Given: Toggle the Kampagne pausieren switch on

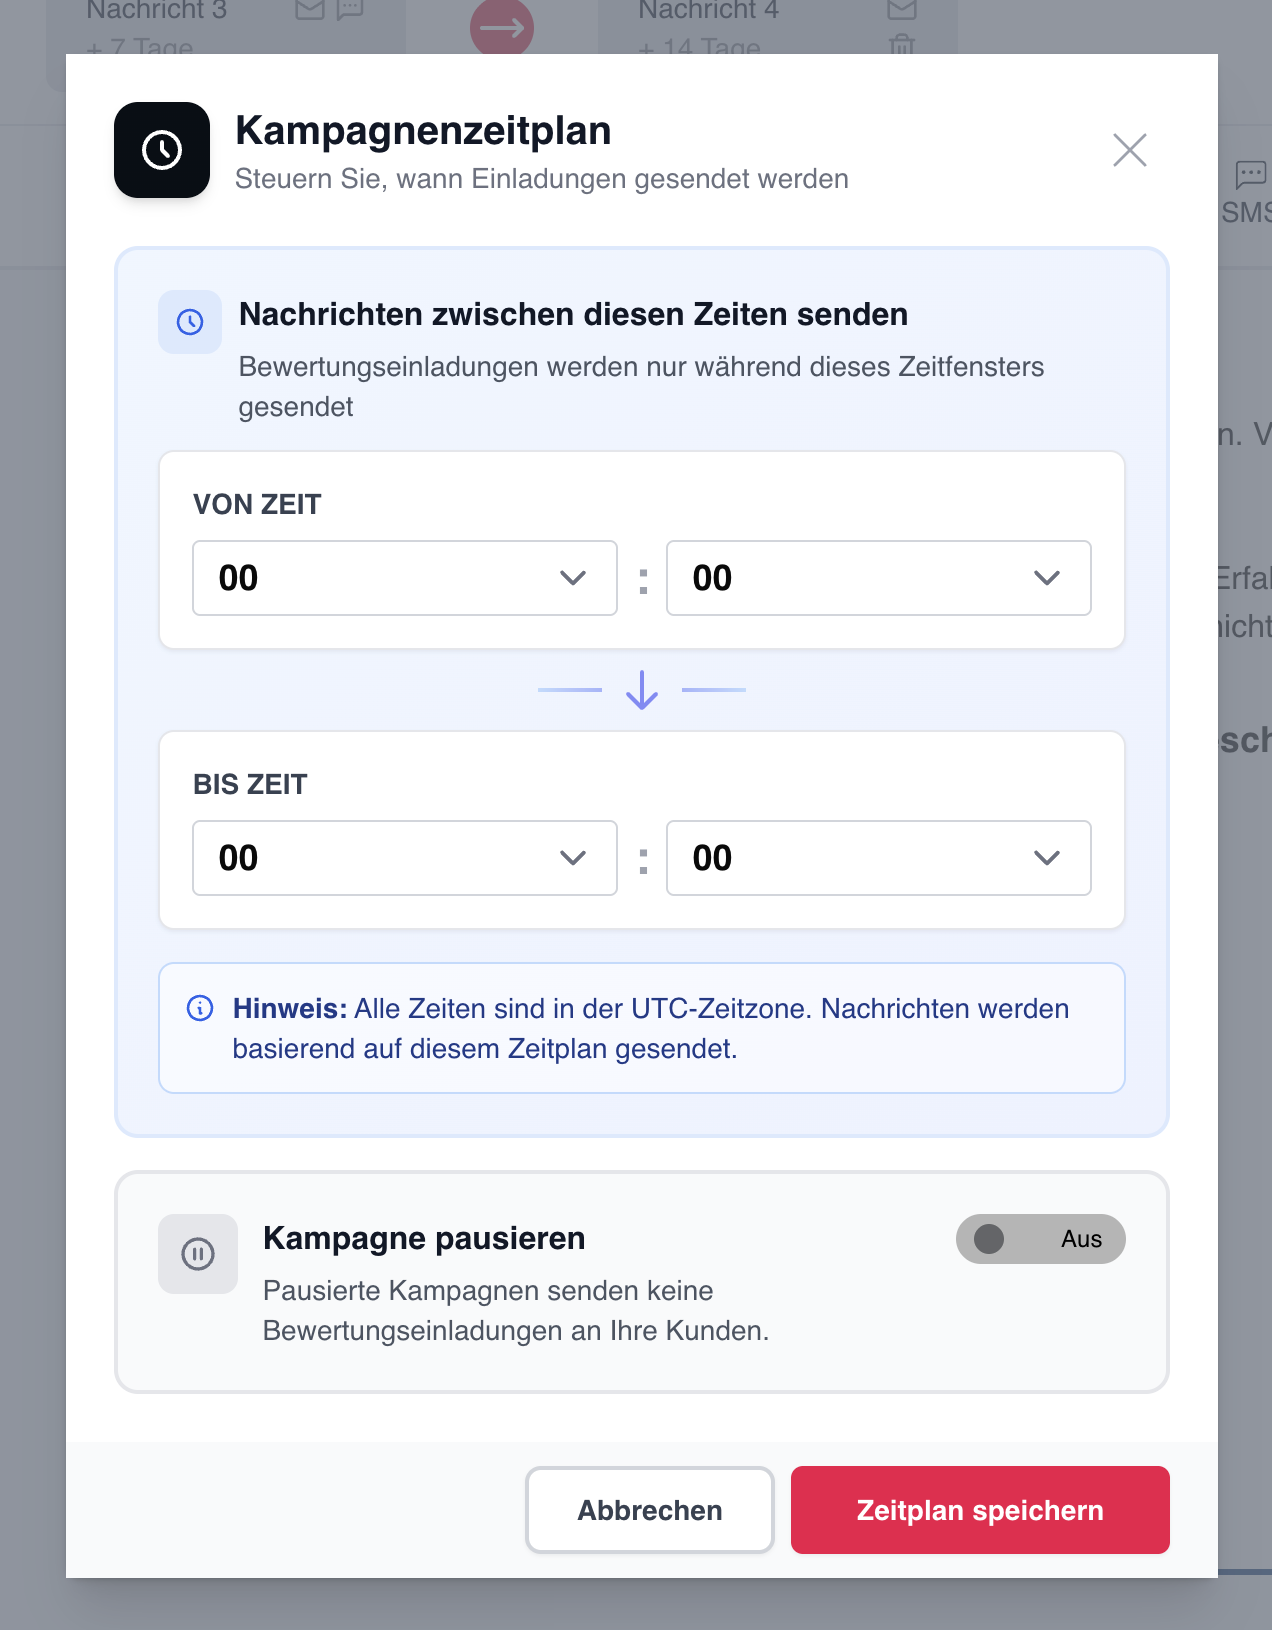Looking at the screenshot, I should [x=1040, y=1239].
